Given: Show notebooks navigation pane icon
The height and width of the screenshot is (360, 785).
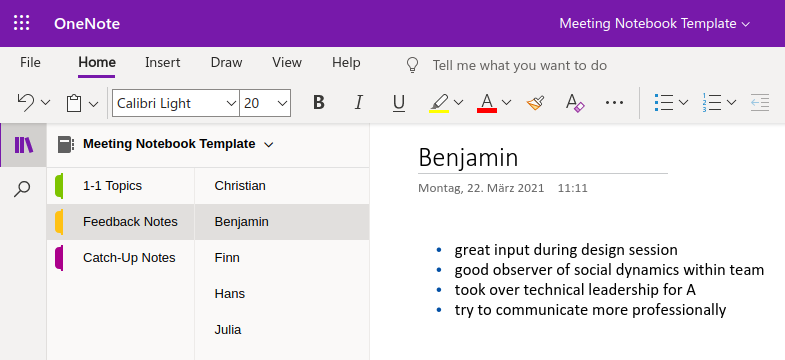Looking at the screenshot, I should coord(24,145).
